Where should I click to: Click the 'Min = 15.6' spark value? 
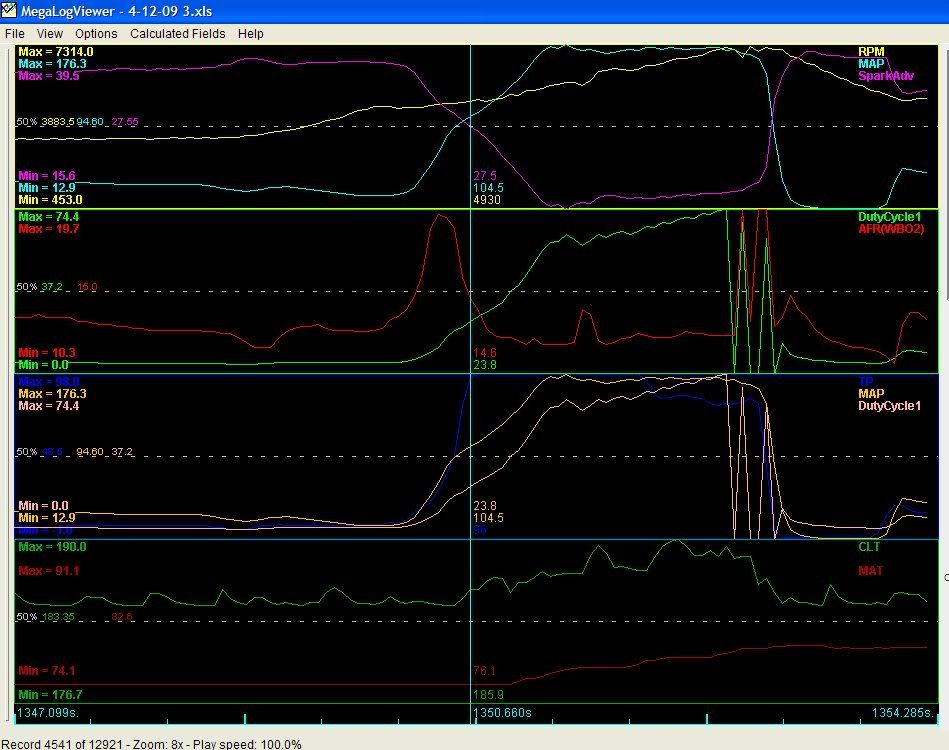(47, 176)
